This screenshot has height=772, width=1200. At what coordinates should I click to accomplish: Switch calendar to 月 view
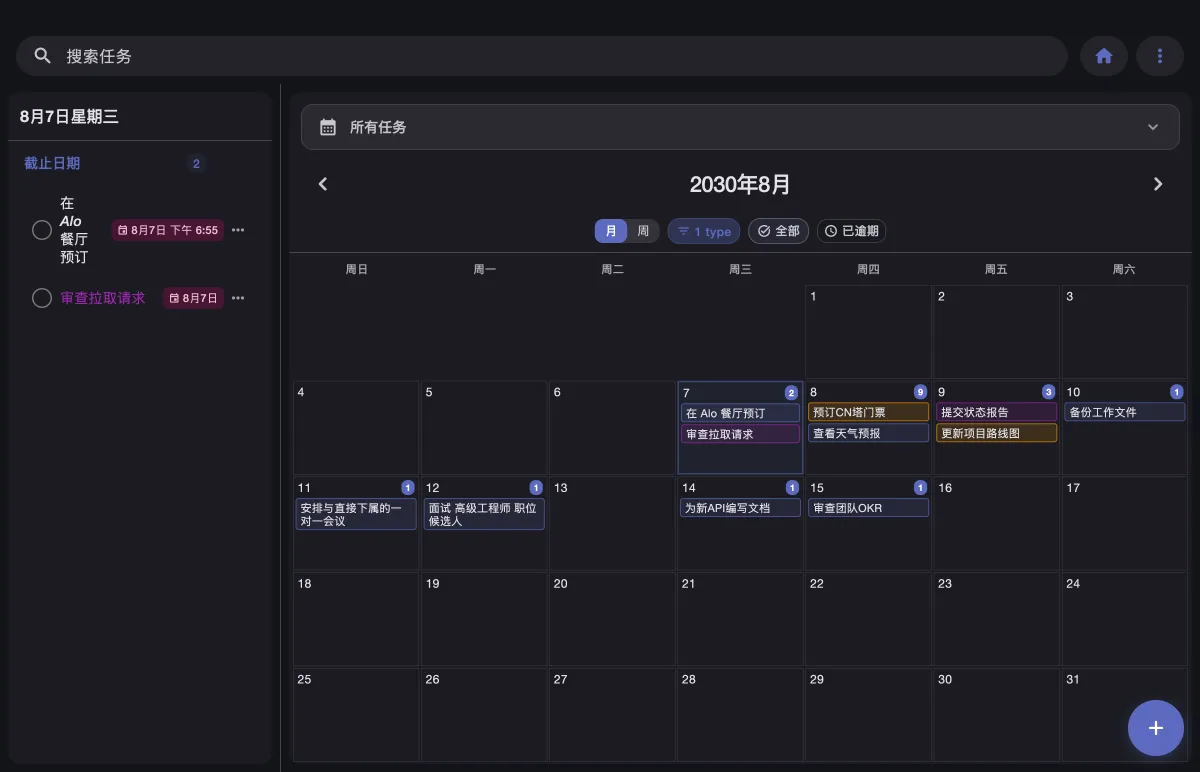(x=611, y=231)
